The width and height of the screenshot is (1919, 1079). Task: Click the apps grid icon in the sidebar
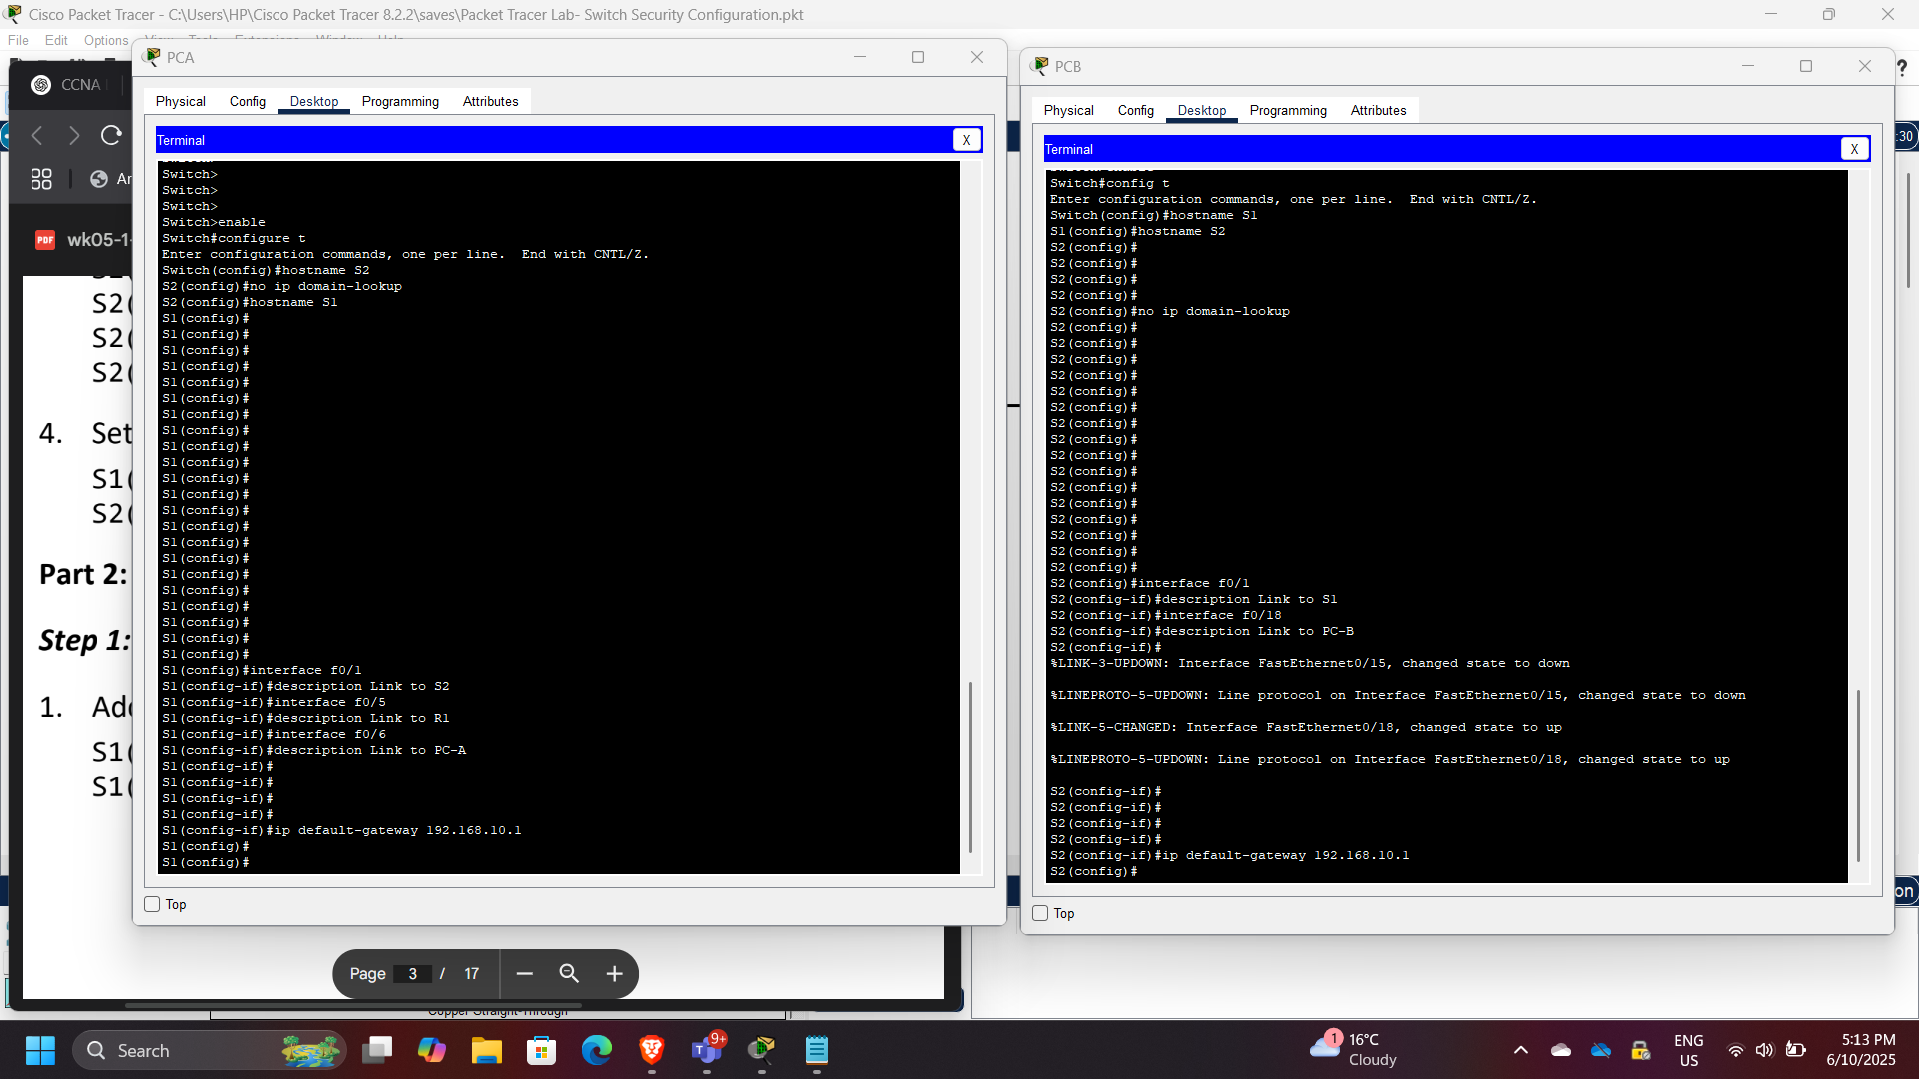(x=40, y=179)
